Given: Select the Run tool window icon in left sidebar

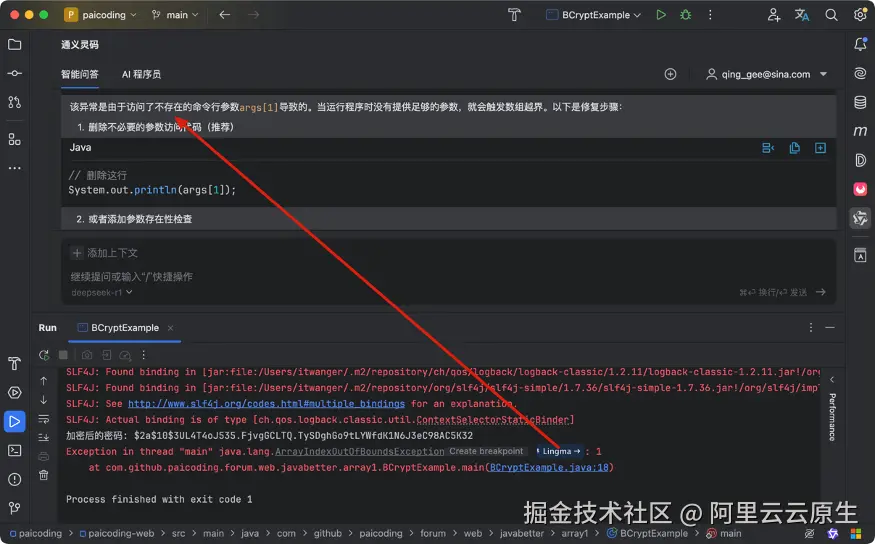Looking at the screenshot, I should pos(15,422).
